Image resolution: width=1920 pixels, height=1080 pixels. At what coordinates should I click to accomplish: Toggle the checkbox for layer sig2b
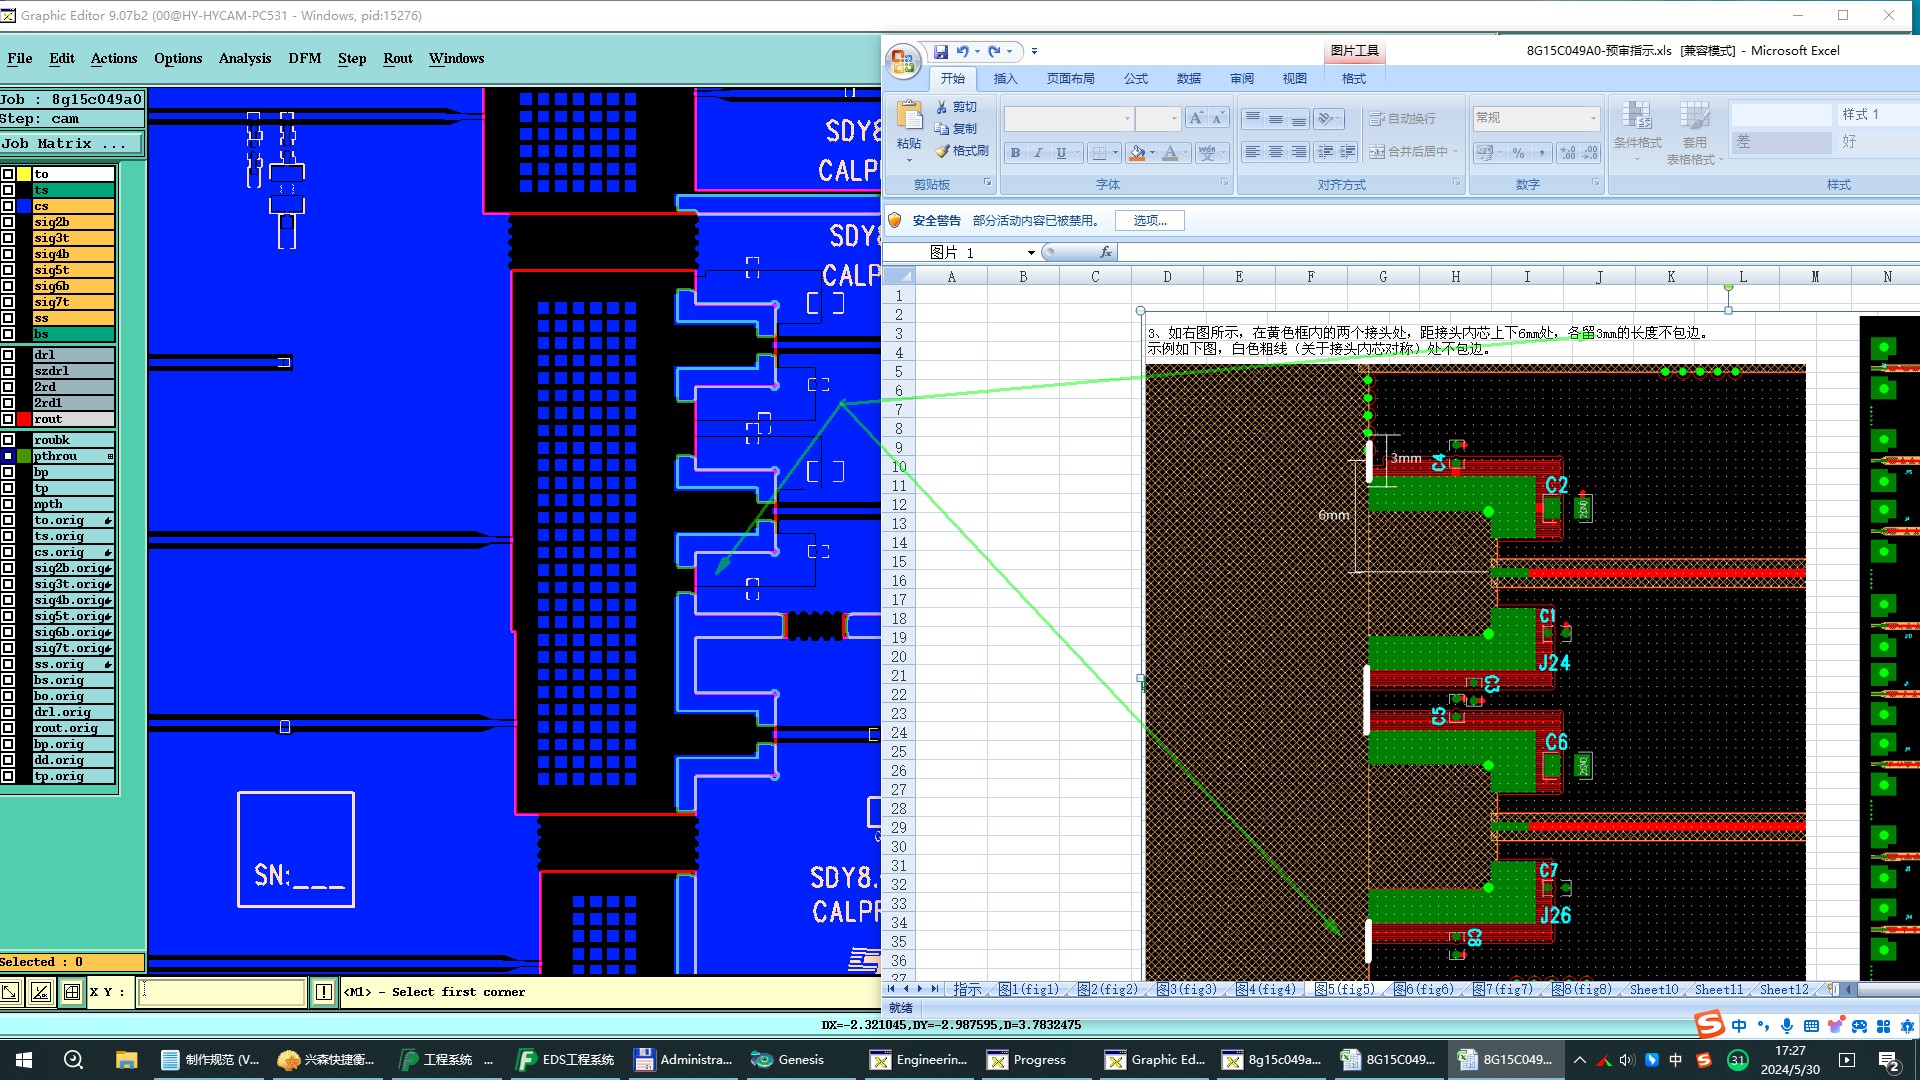point(8,222)
